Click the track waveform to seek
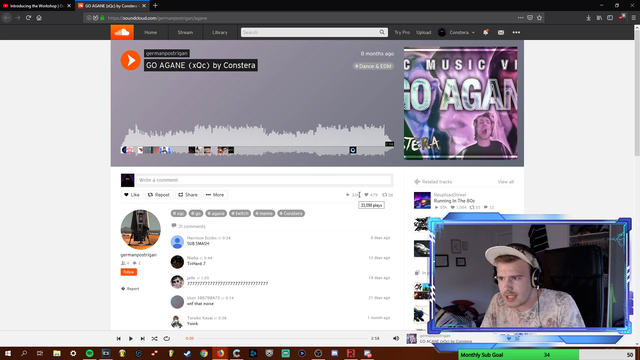 point(257,139)
